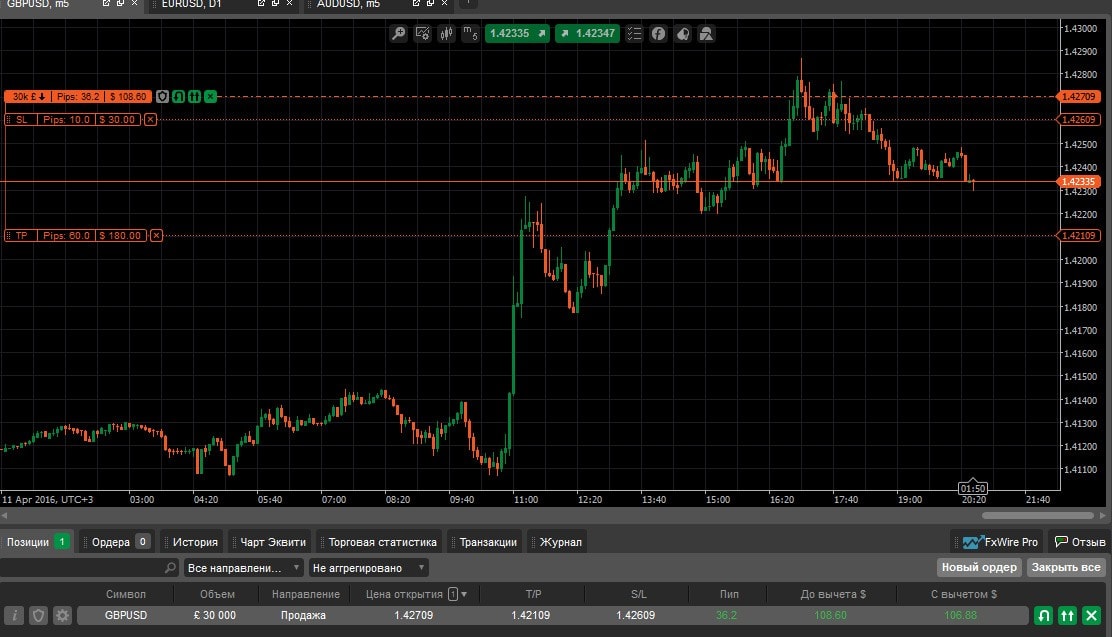The image size is (1112, 637).
Task: Open the checklist icon in chart toolbar
Action: pyautogui.click(x=634, y=34)
